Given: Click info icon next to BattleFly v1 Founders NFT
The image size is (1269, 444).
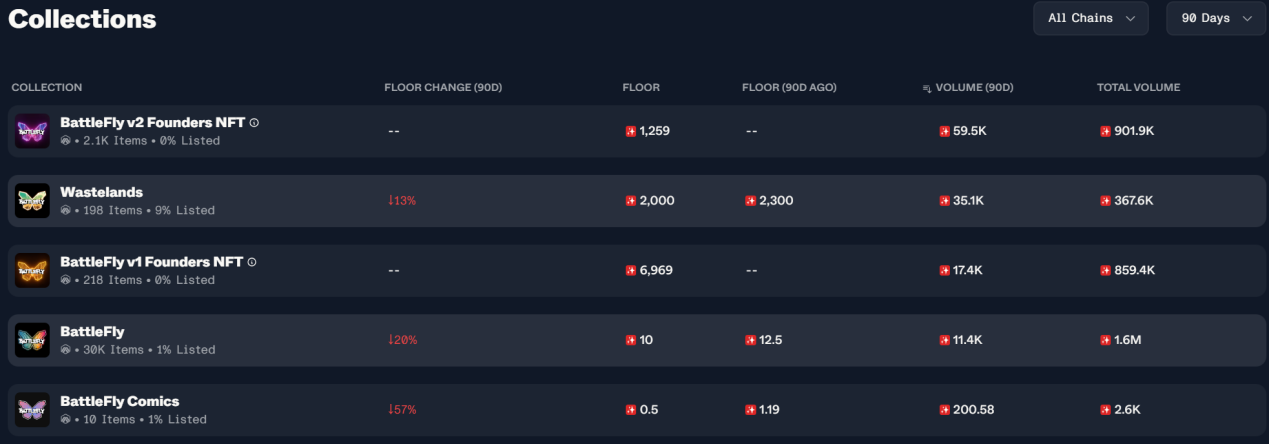Looking at the screenshot, I should coord(252,262).
